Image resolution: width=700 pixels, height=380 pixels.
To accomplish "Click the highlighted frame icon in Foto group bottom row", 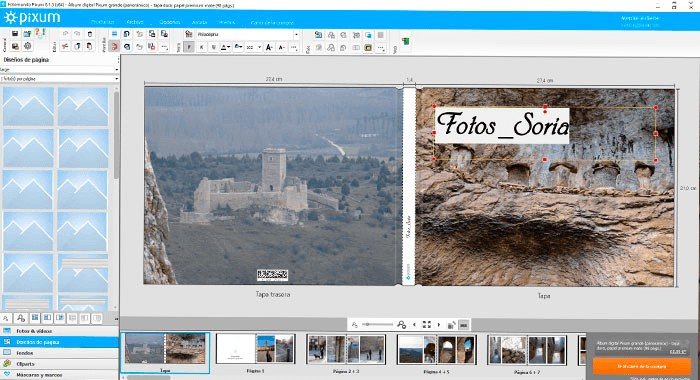I will point(368,47).
